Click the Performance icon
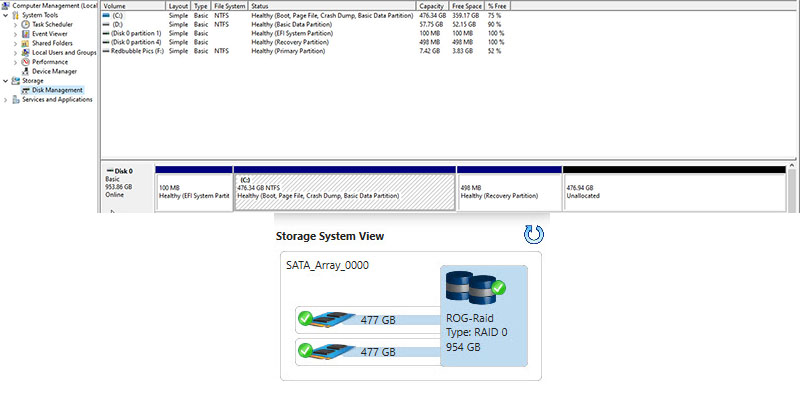Viewport: 800px width, 395px height. pyautogui.click(x=26, y=62)
